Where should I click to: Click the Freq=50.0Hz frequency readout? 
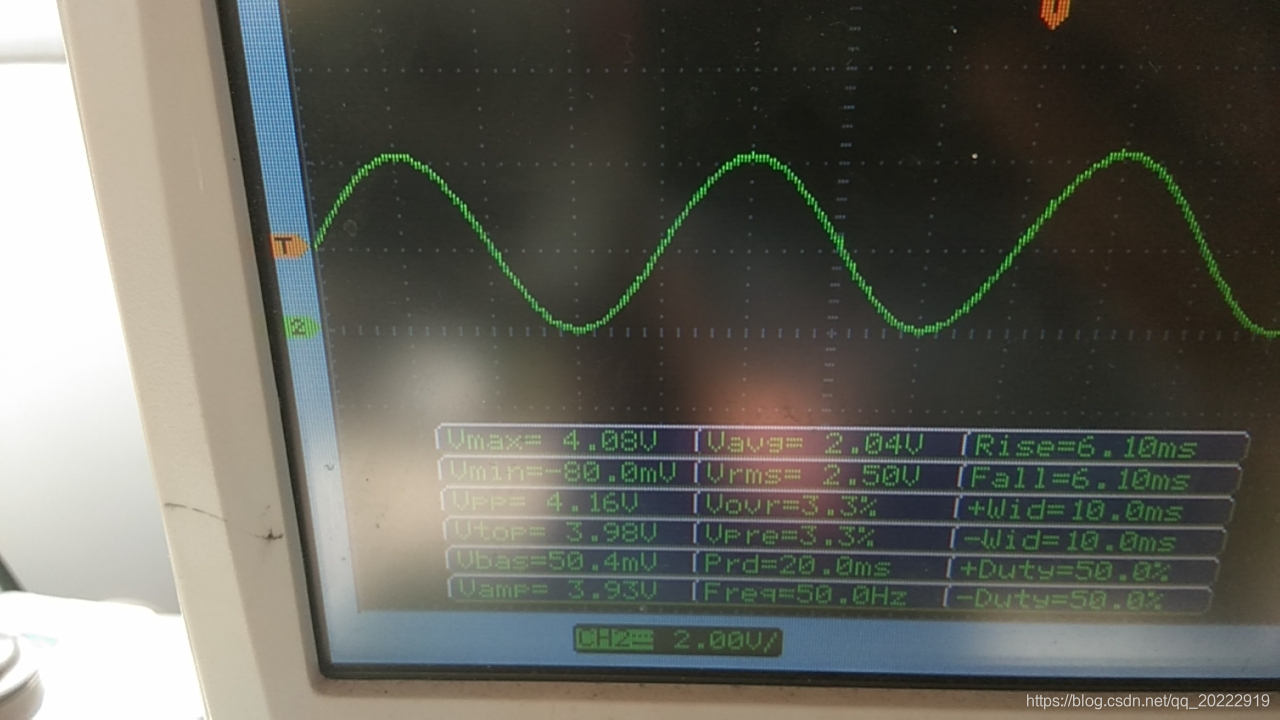[818, 596]
